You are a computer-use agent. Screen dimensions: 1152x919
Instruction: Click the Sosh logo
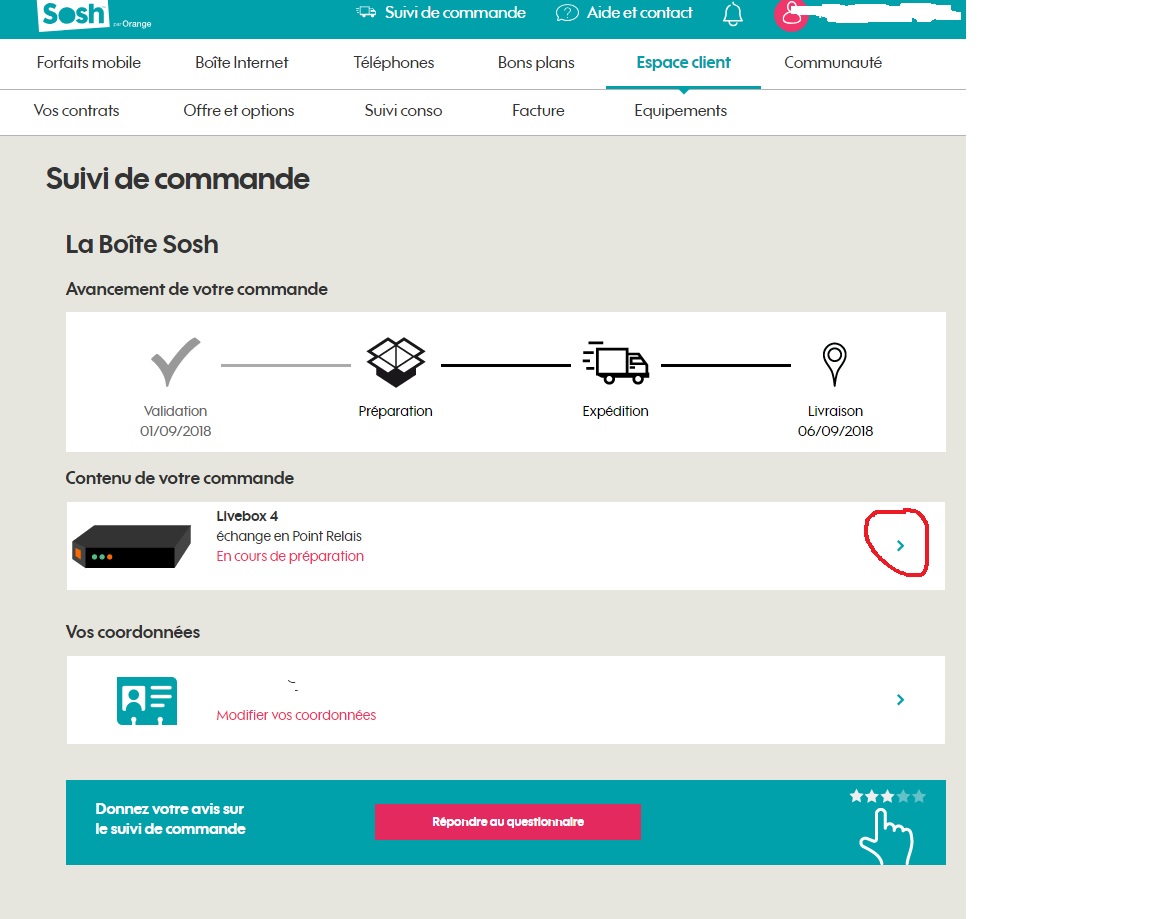tap(70, 15)
